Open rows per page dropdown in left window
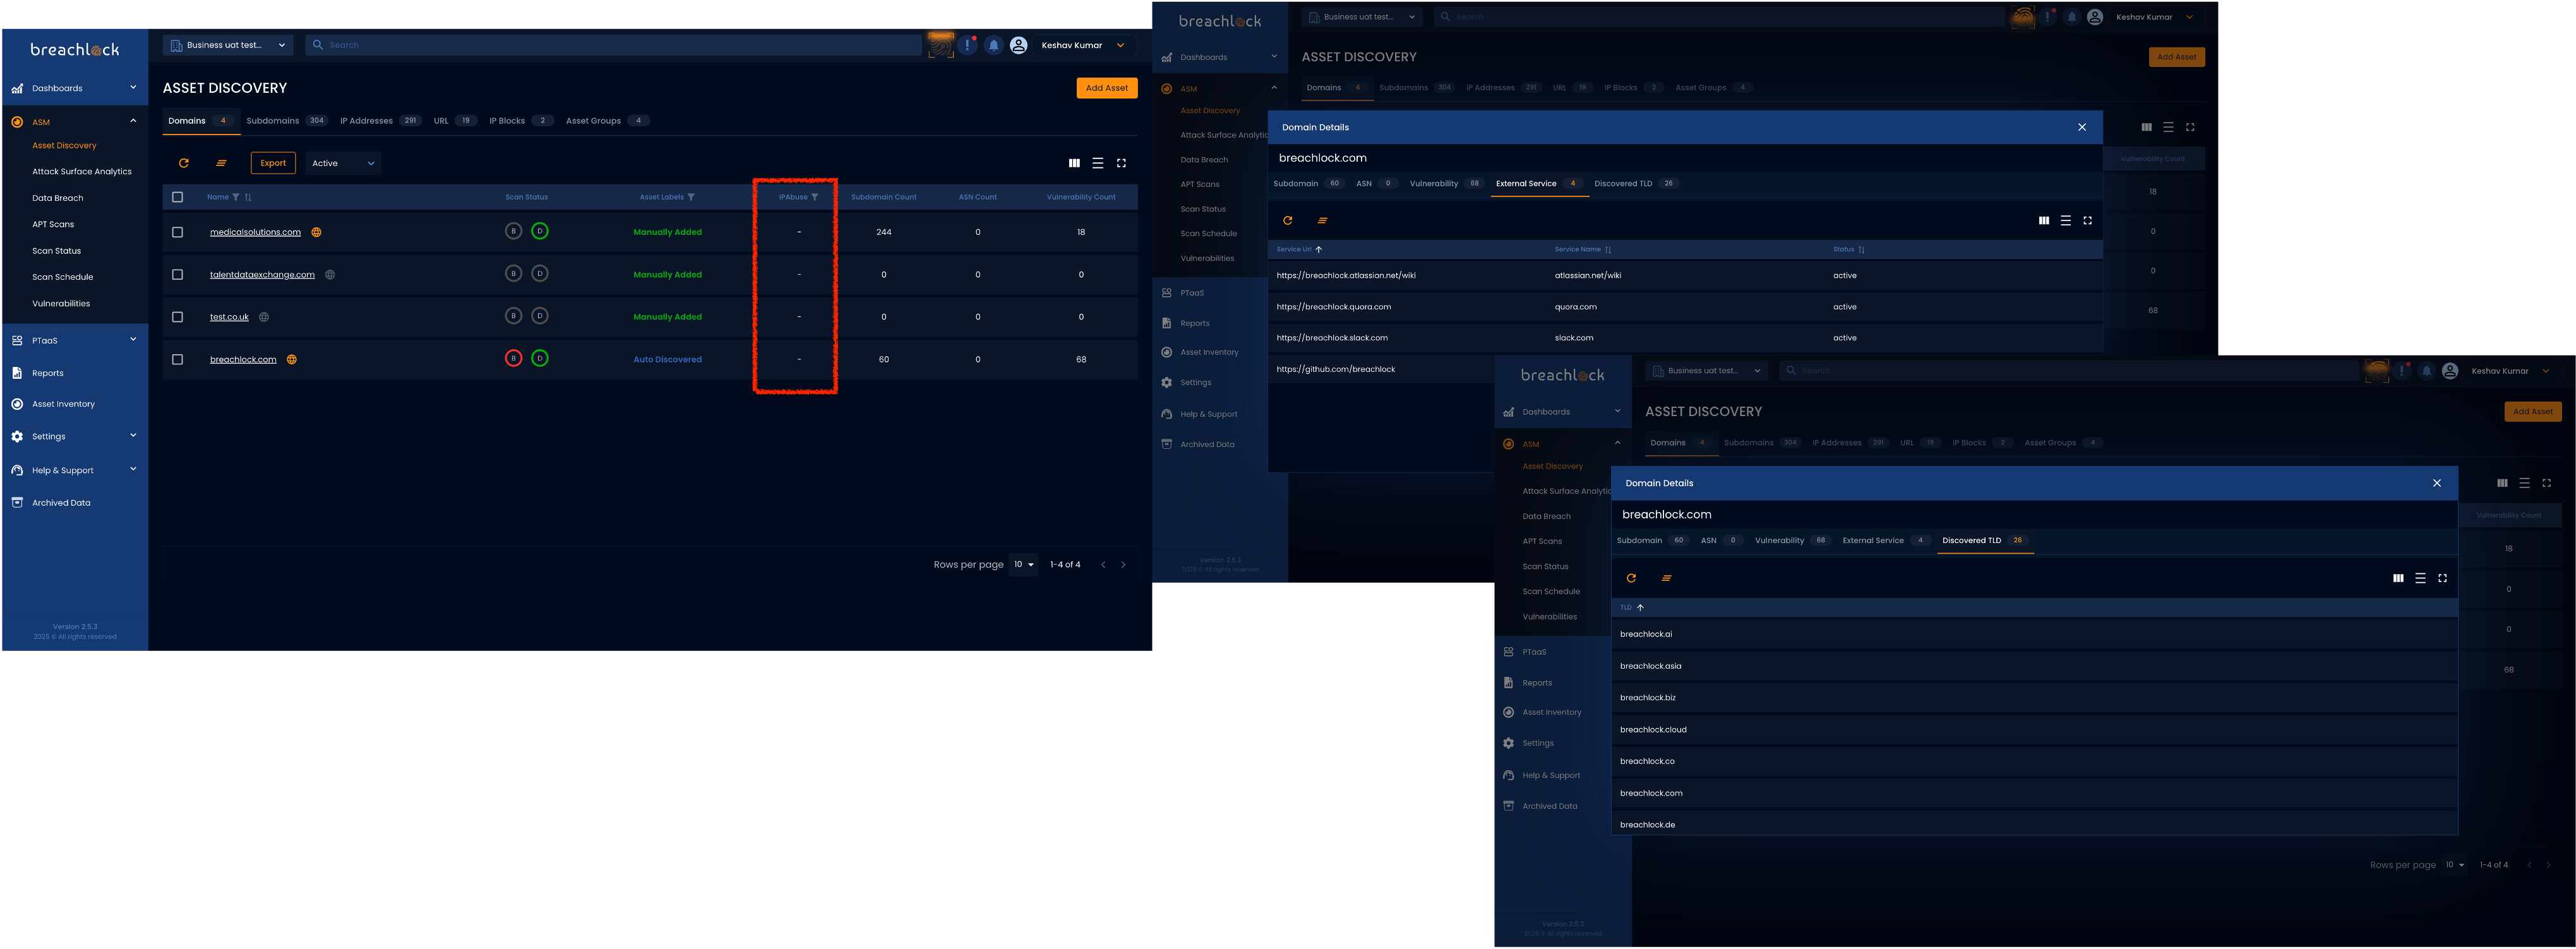Screen dimensions: 2576x949 pos(1024,565)
